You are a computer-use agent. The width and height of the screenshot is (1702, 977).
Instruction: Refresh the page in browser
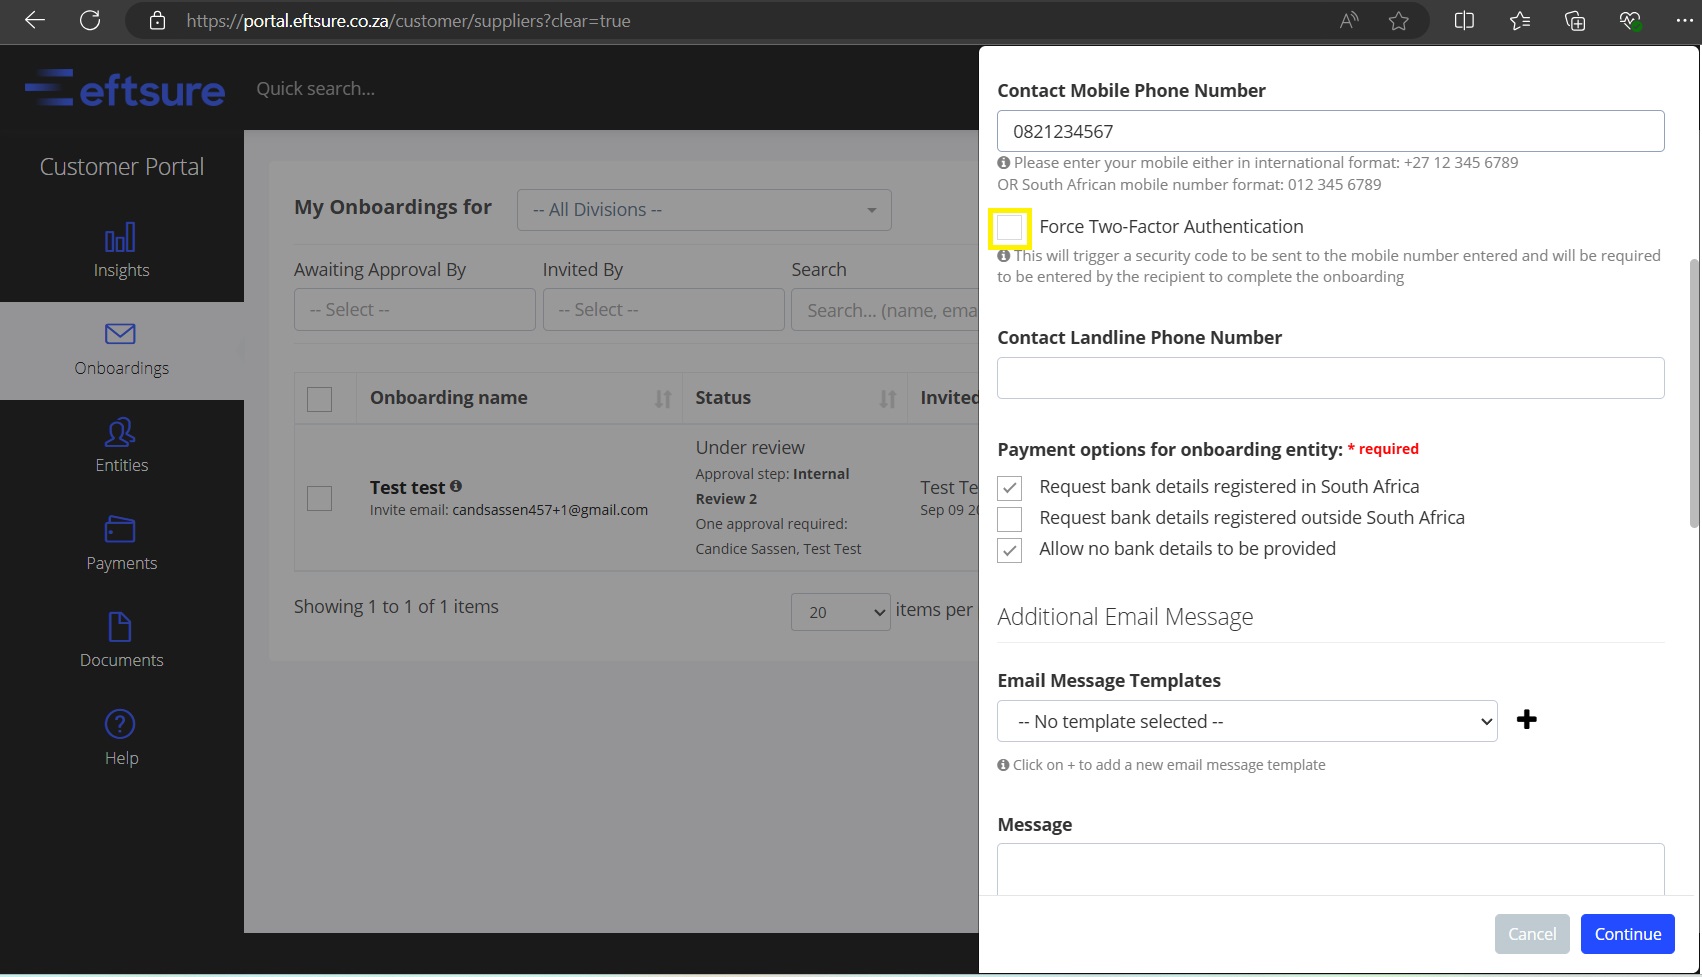pyautogui.click(x=90, y=21)
